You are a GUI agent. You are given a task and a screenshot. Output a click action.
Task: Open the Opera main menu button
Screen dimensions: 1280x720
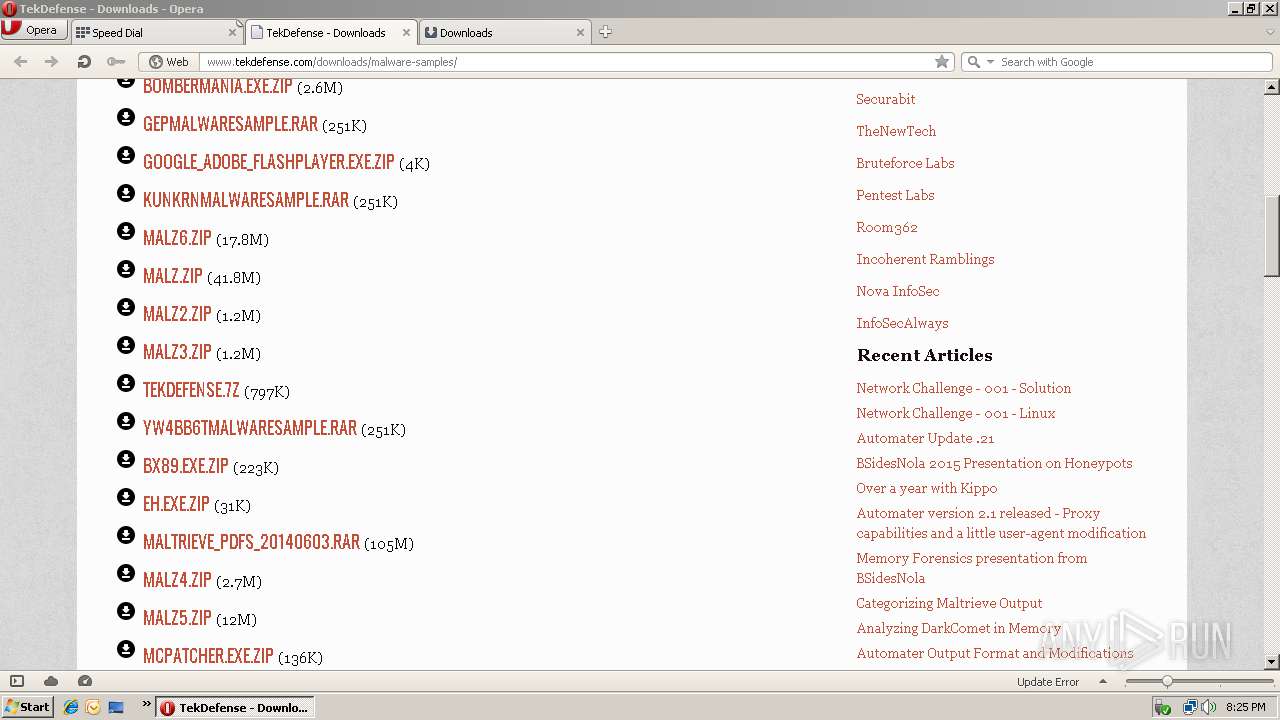(34, 30)
